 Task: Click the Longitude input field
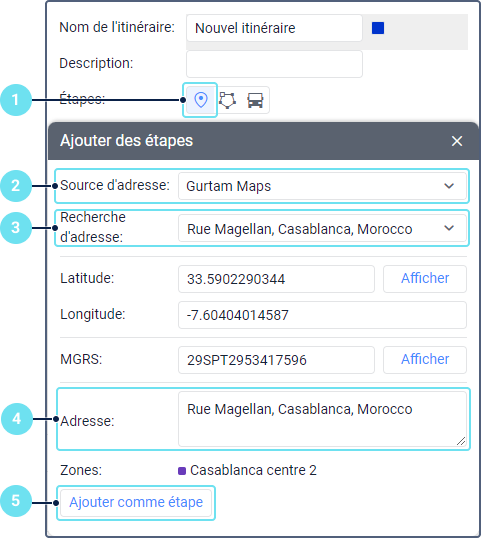322,315
